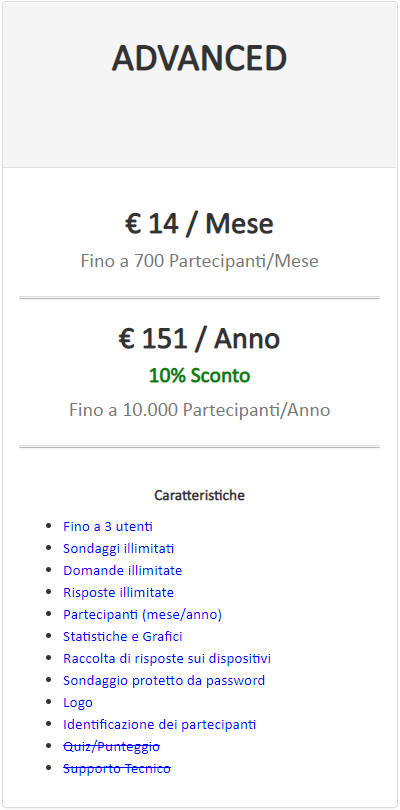Open the 'Domande illimitate' link
This screenshot has width=400, height=810.
(122, 571)
